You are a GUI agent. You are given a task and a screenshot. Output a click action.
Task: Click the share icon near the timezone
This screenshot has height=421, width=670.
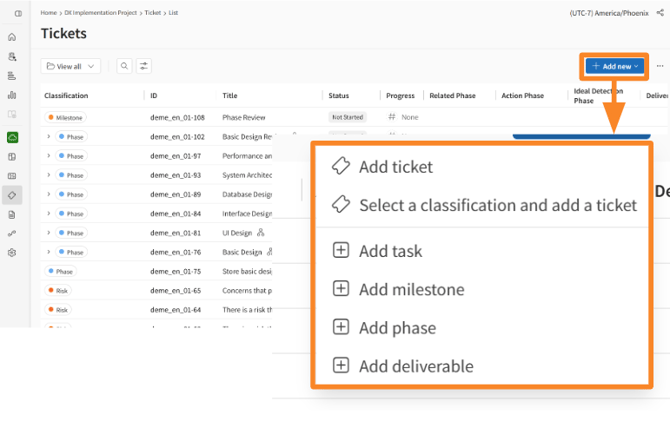[x=660, y=13]
